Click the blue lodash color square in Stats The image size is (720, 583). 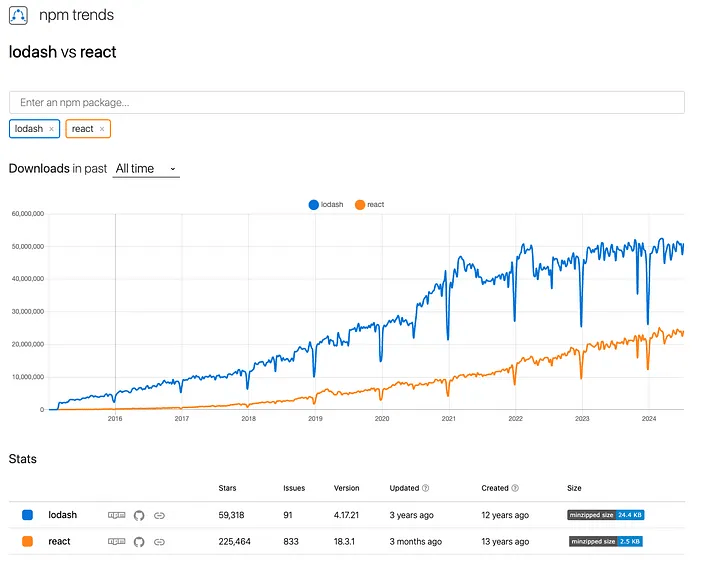tap(28, 515)
